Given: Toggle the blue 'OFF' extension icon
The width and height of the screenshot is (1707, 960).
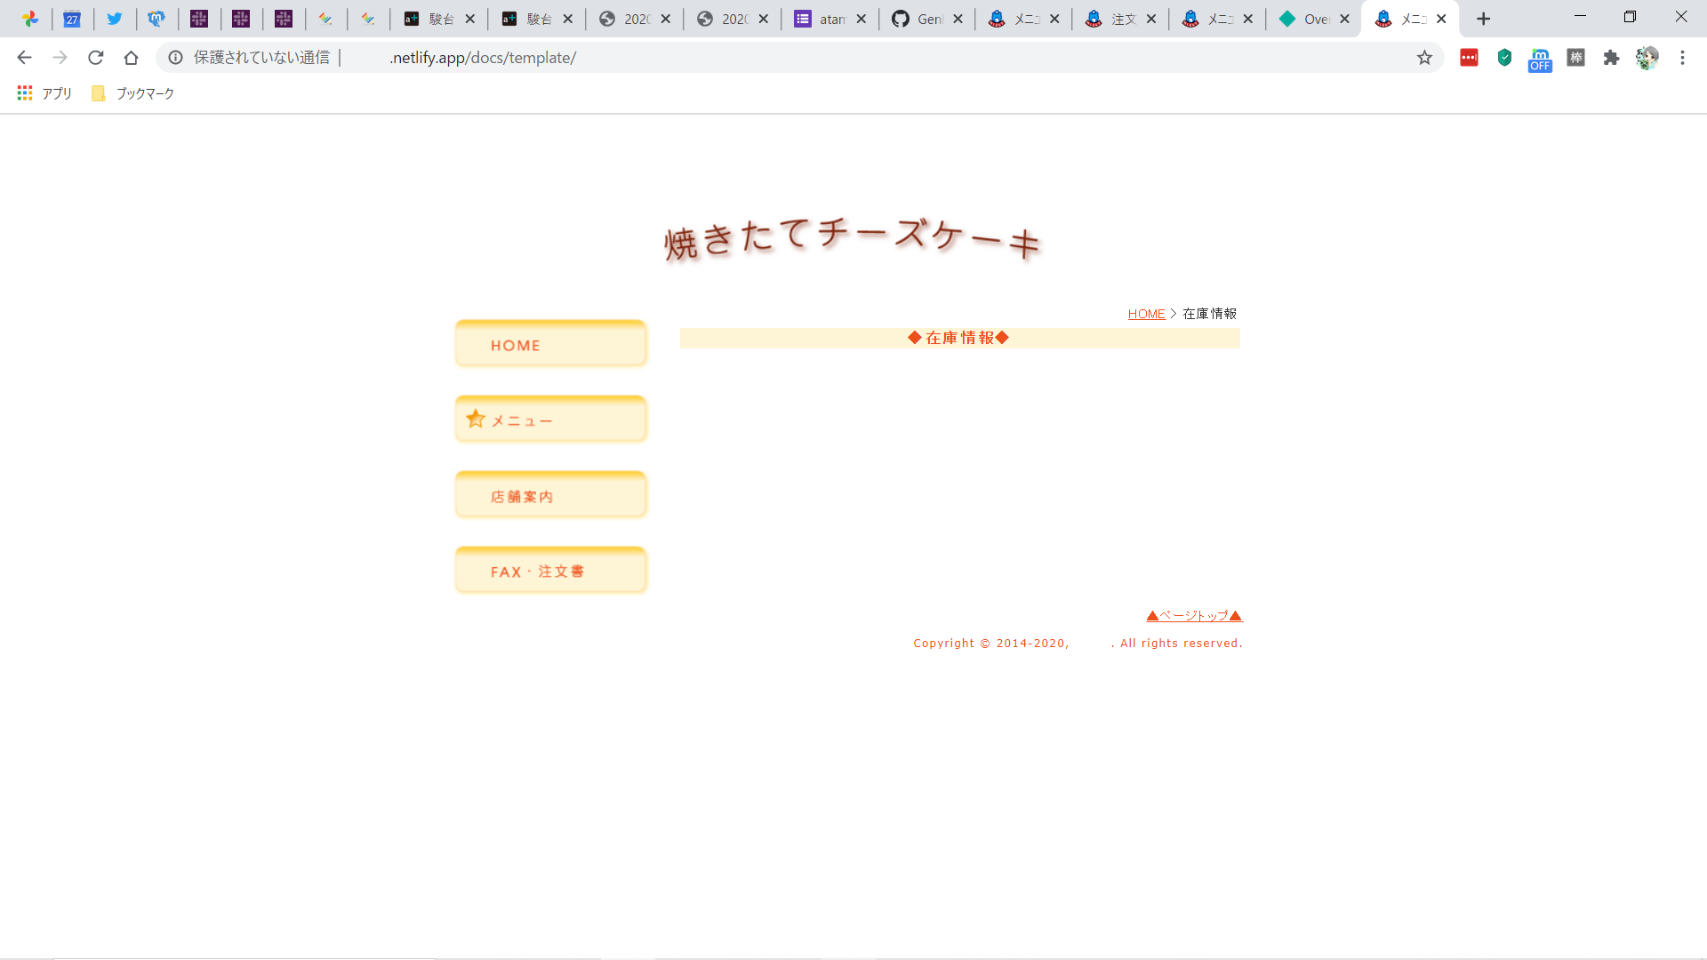Looking at the screenshot, I should coord(1540,60).
